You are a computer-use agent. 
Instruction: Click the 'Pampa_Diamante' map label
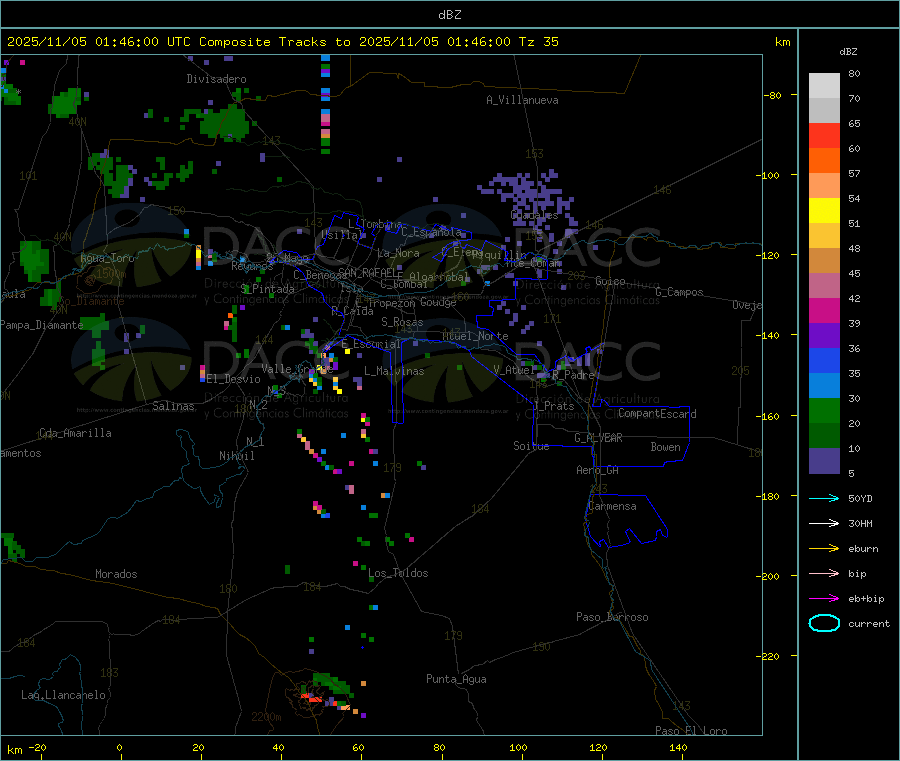(x=41, y=325)
